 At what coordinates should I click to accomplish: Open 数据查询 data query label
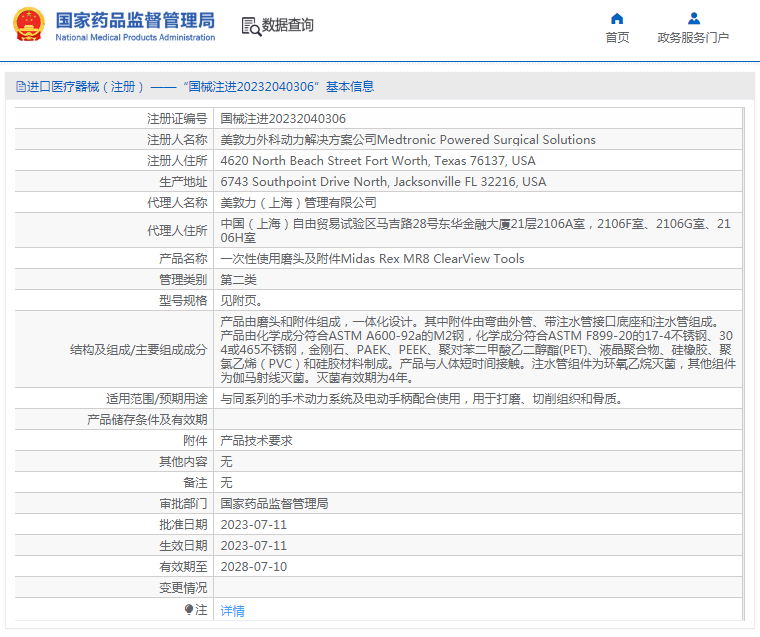point(287,25)
